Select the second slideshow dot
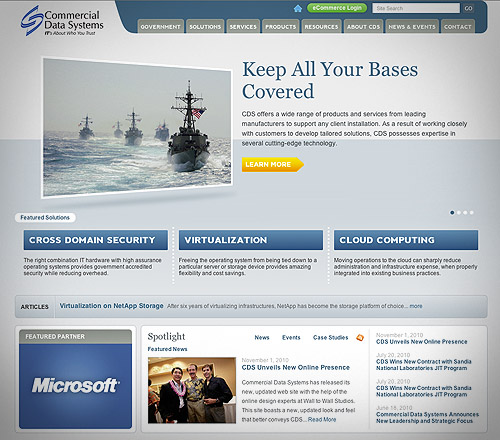500x440 pixels. [x=459, y=212]
